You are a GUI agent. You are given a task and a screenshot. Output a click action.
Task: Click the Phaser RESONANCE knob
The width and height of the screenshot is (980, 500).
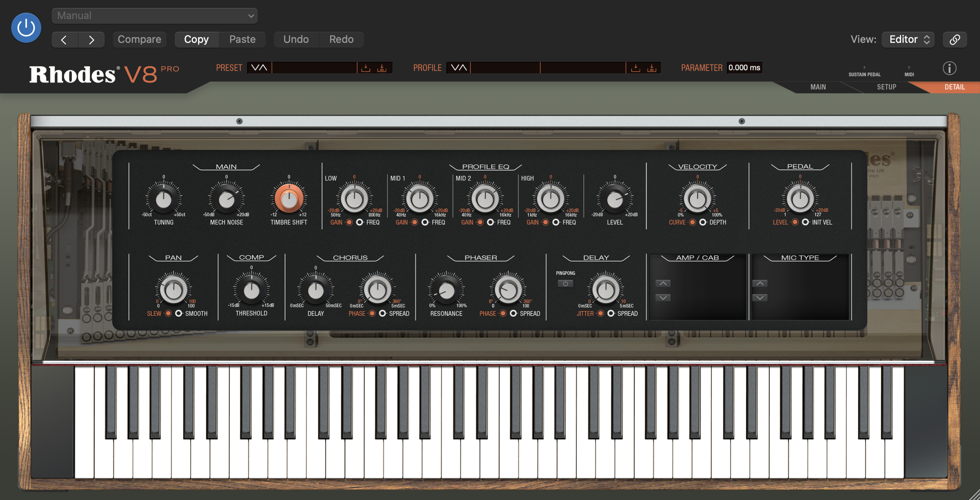click(446, 290)
